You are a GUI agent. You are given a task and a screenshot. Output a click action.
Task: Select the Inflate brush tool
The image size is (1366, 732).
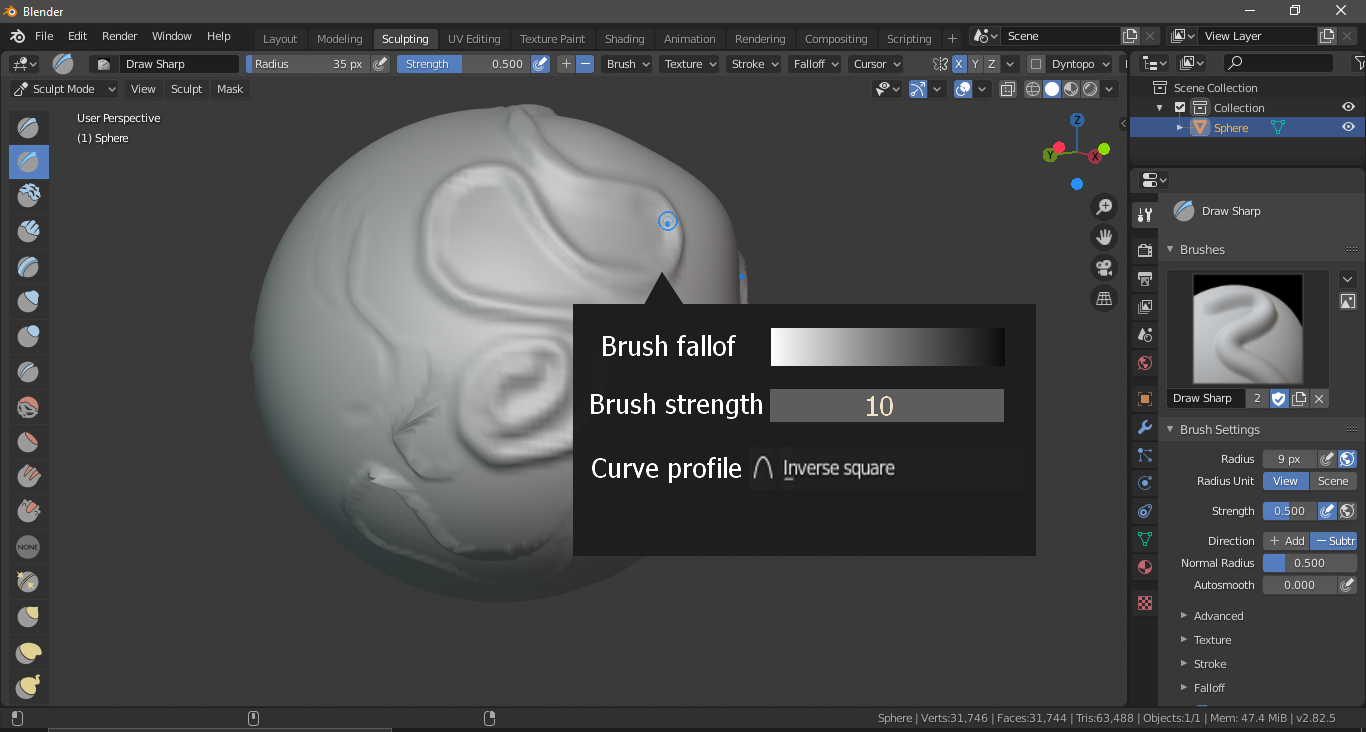[28, 301]
